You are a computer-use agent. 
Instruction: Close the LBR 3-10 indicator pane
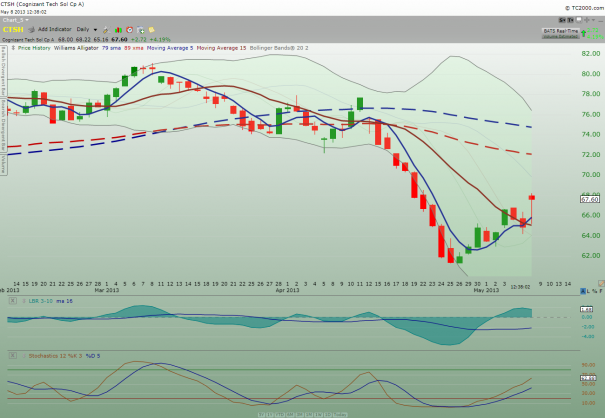13,301
